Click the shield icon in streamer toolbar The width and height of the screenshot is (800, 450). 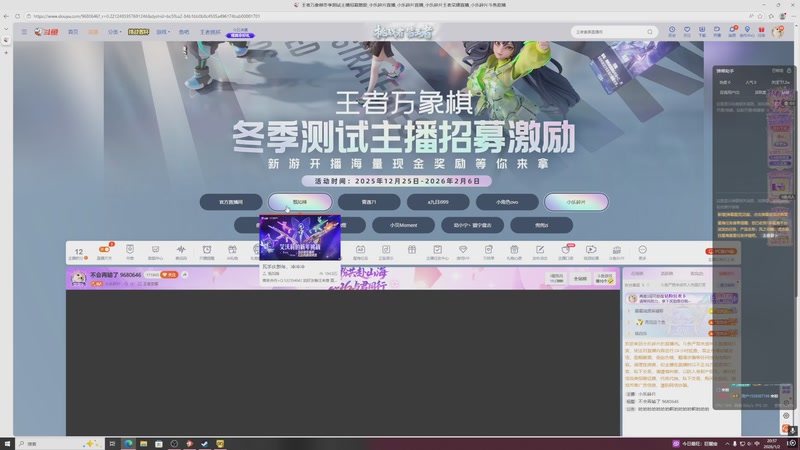click(x=130, y=251)
